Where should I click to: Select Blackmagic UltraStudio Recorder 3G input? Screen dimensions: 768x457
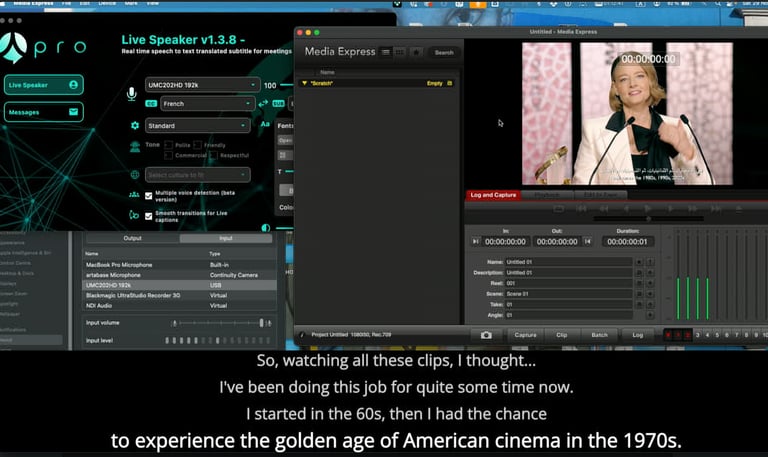click(179, 295)
